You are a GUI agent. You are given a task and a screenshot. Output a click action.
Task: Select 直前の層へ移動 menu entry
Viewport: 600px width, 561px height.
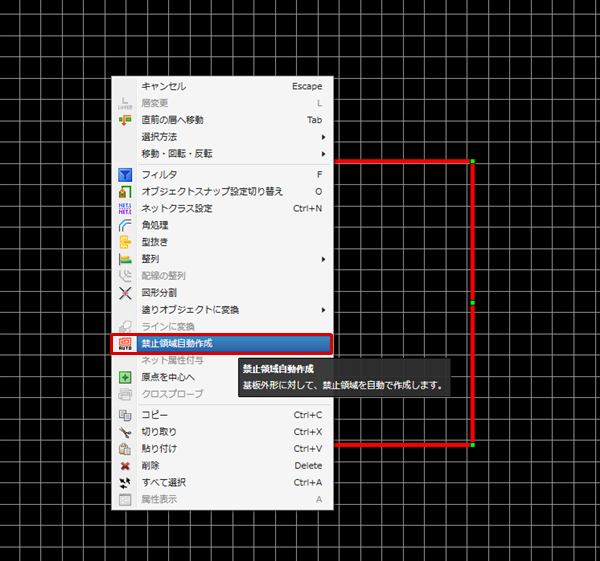point(222,120)
